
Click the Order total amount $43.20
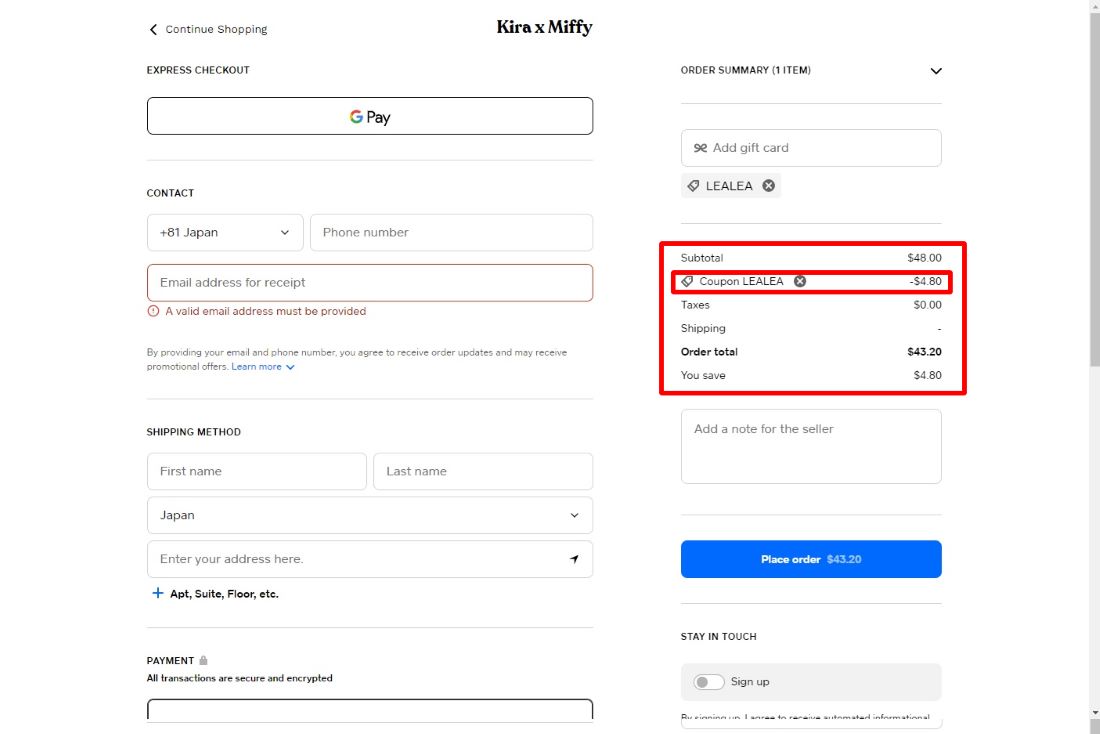[x=924, y=352]
